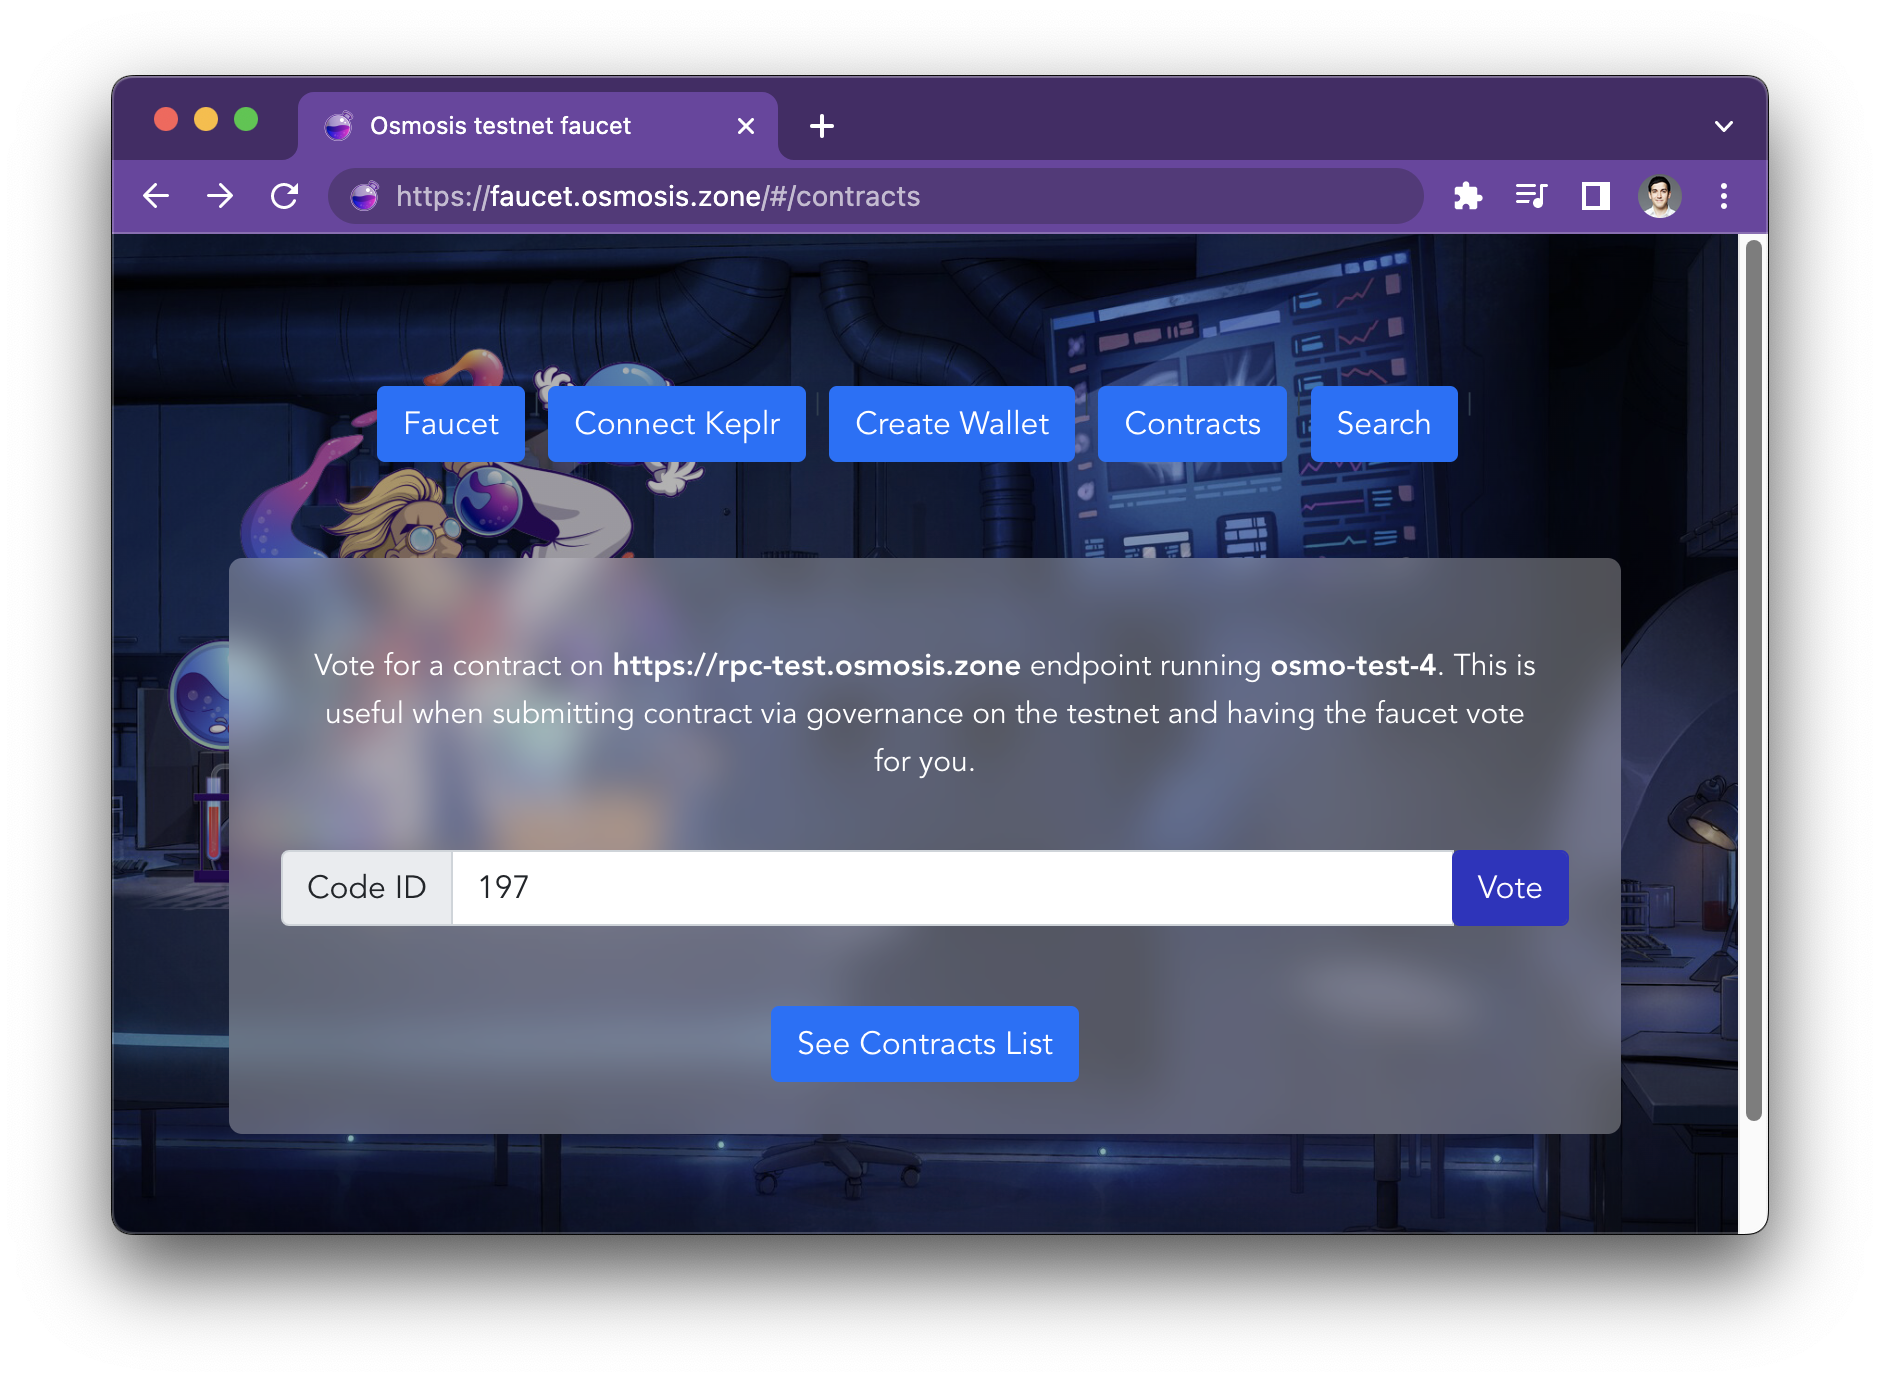Open the Create Wallet page
This screenshot has height=1382, width=1880.
point(951,424)
